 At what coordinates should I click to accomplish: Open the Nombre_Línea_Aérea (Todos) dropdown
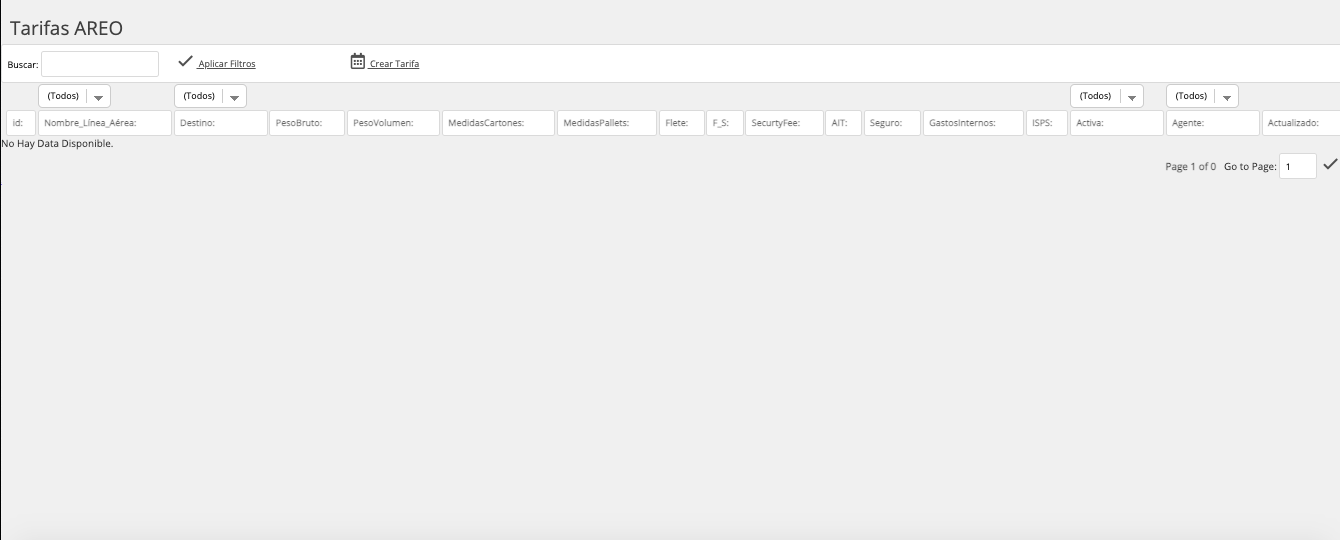coord(74,96)
